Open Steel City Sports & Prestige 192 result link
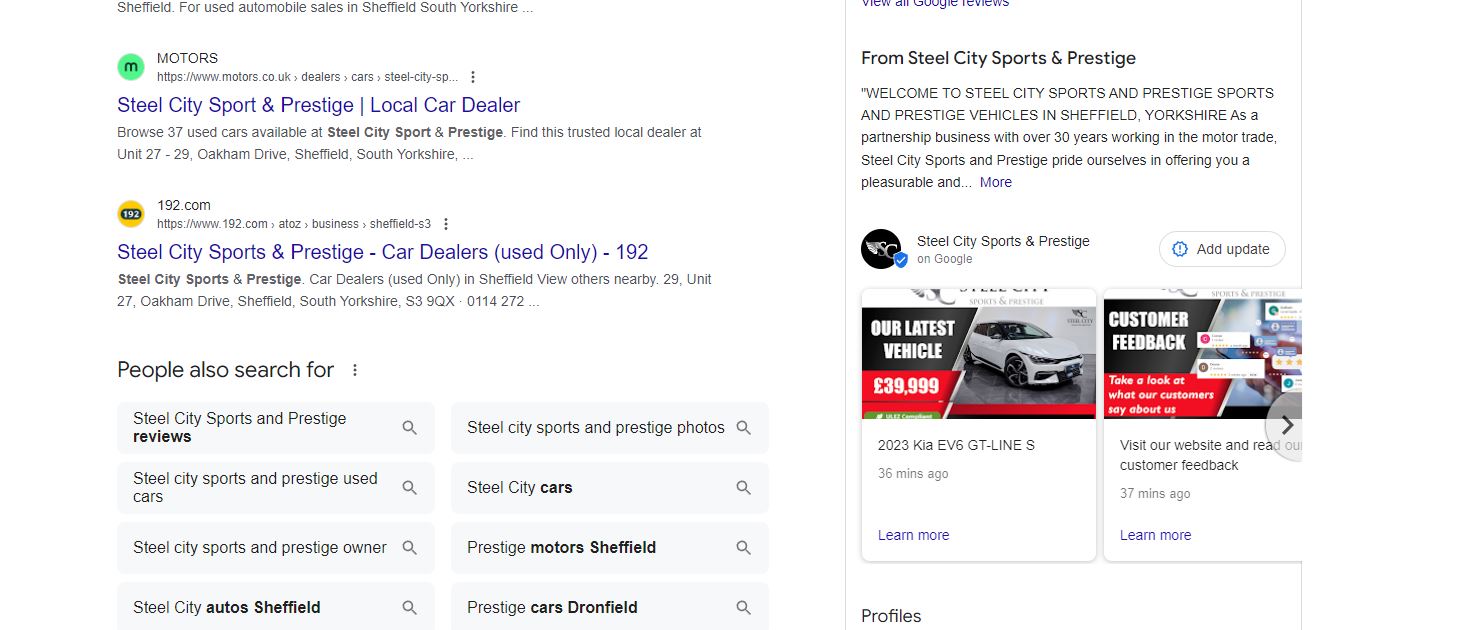 [382, 252]
